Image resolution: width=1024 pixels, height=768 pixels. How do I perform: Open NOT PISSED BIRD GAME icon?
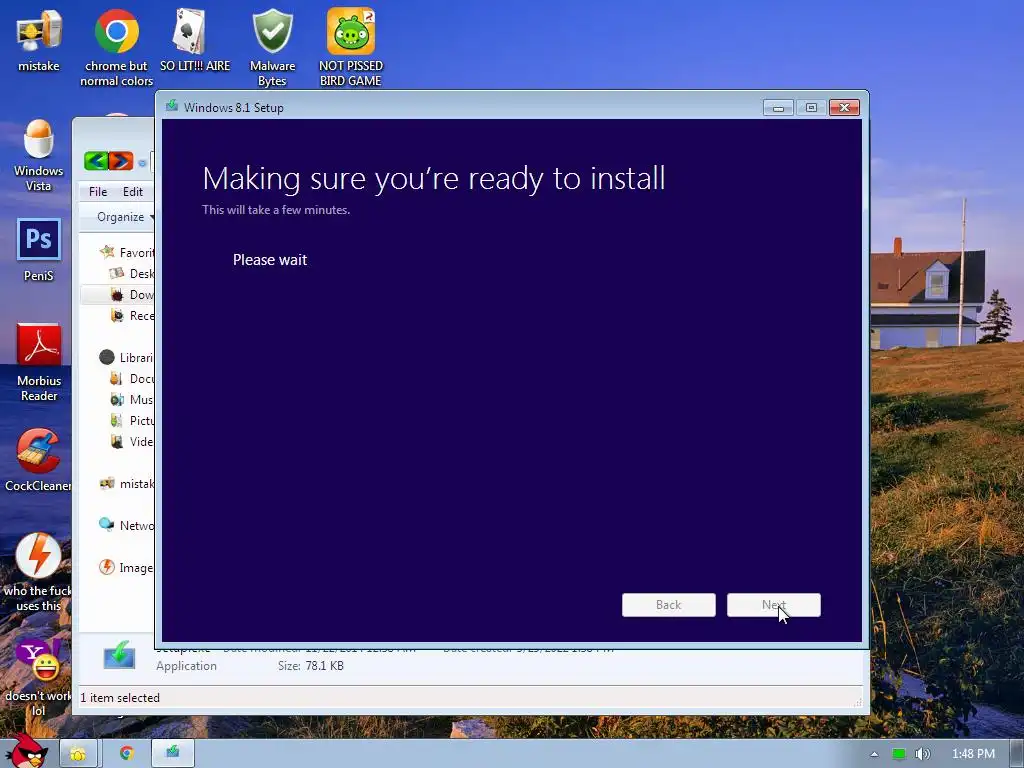tap(351, 47)
